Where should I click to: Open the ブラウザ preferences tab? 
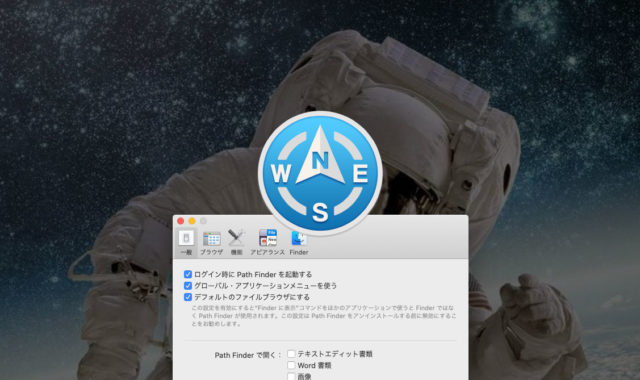pos(211,242)
